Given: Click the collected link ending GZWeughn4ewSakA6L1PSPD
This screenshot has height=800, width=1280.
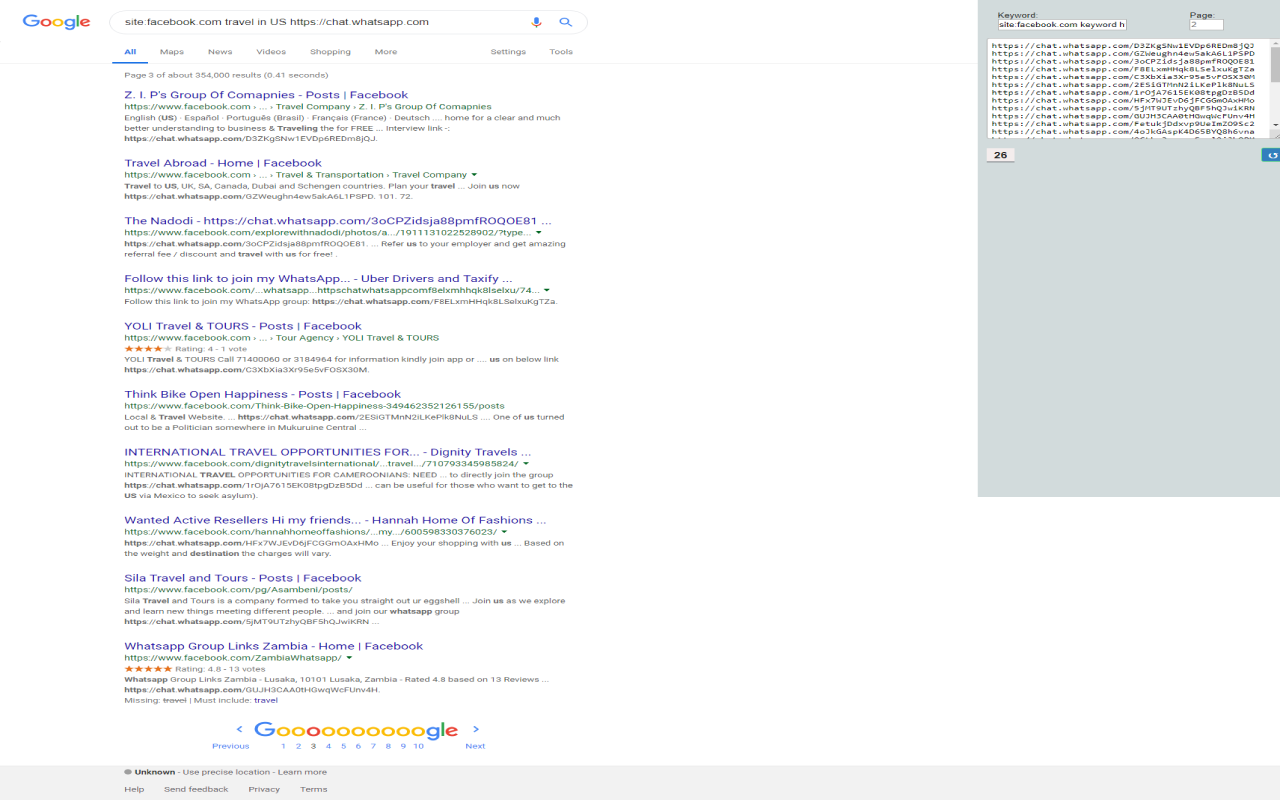Looking at the screenshot, I should pyautogui.click(x=1123, y=53).
